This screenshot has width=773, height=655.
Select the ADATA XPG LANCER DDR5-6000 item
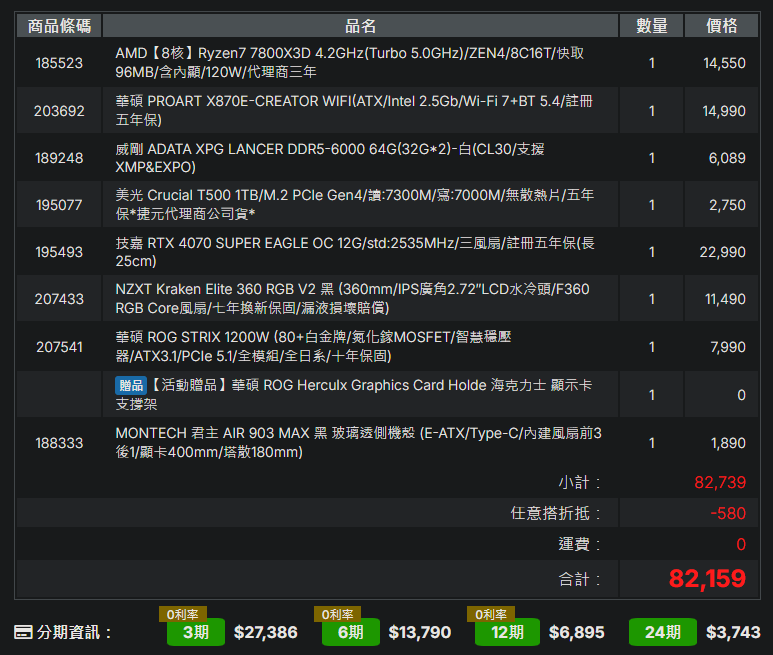pos(330,158)
